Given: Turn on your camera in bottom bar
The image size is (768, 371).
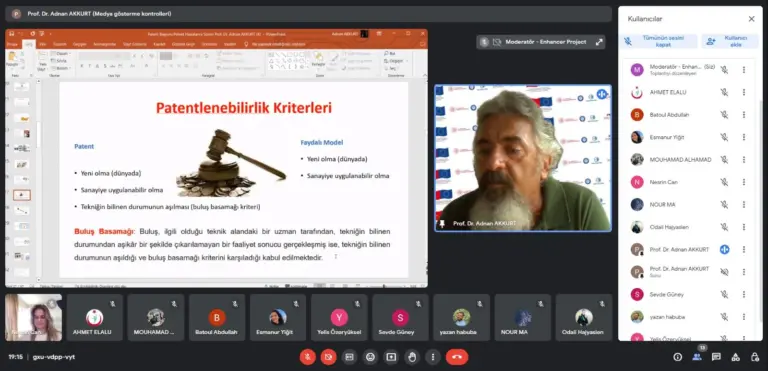Looking at the screenshot, I should point(328,357).
